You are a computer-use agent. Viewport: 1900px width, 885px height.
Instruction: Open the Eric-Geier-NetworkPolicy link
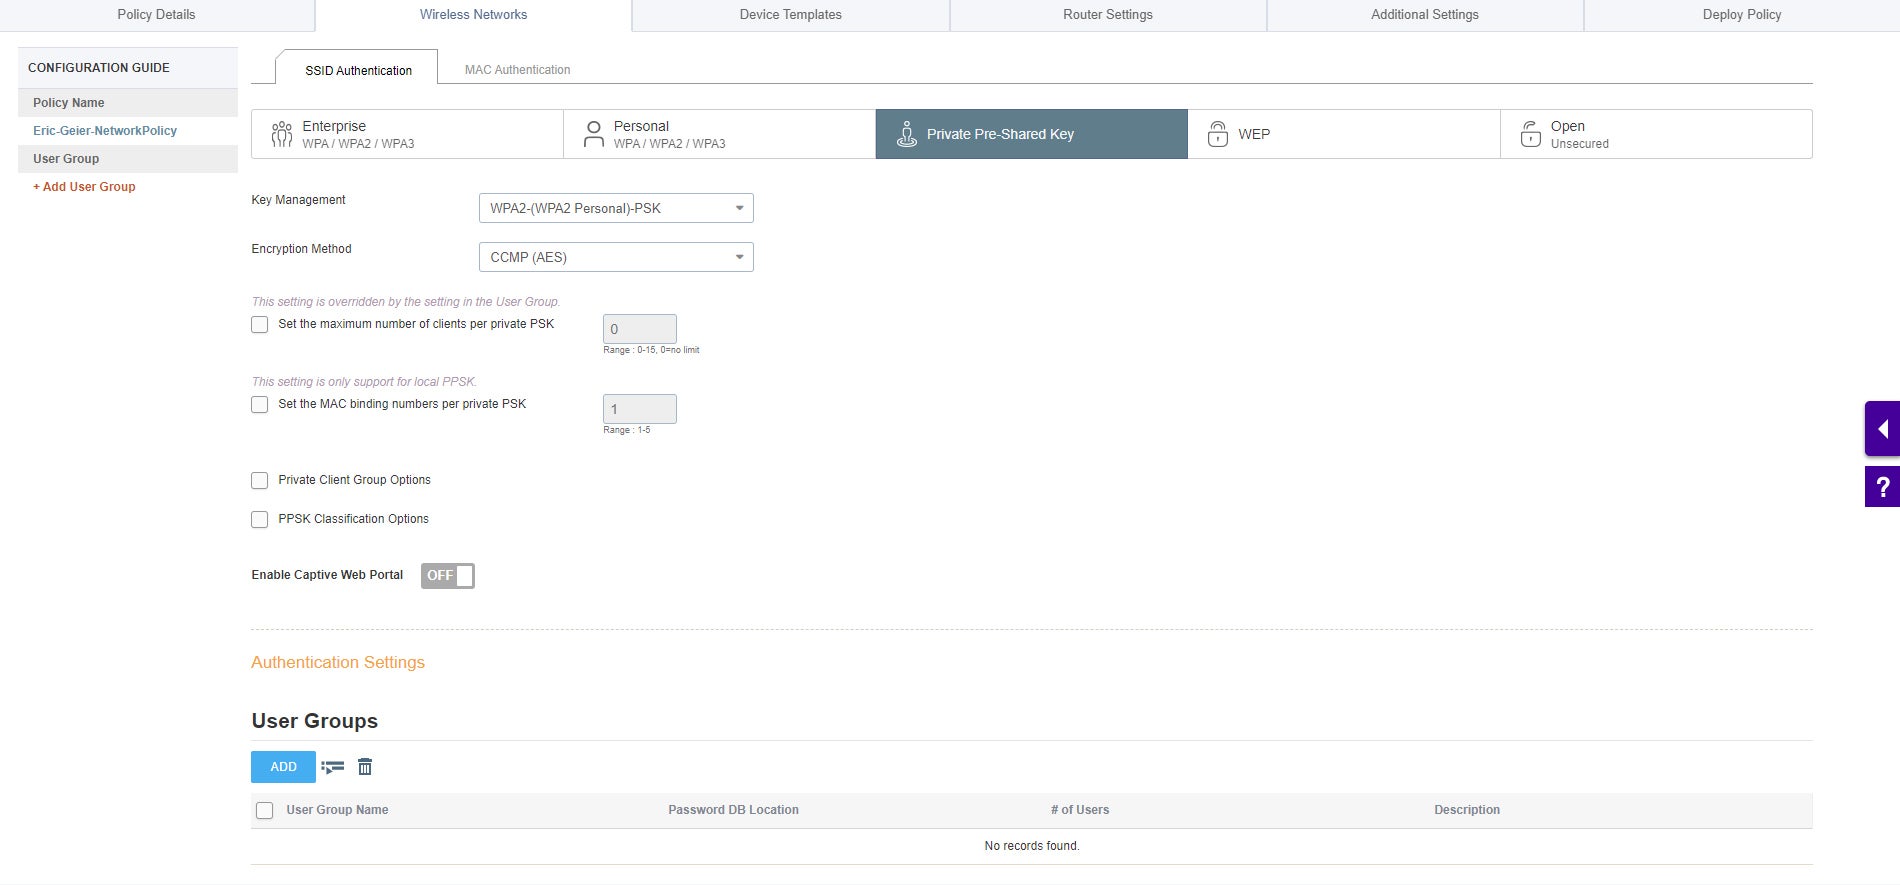tap(105, 131)
